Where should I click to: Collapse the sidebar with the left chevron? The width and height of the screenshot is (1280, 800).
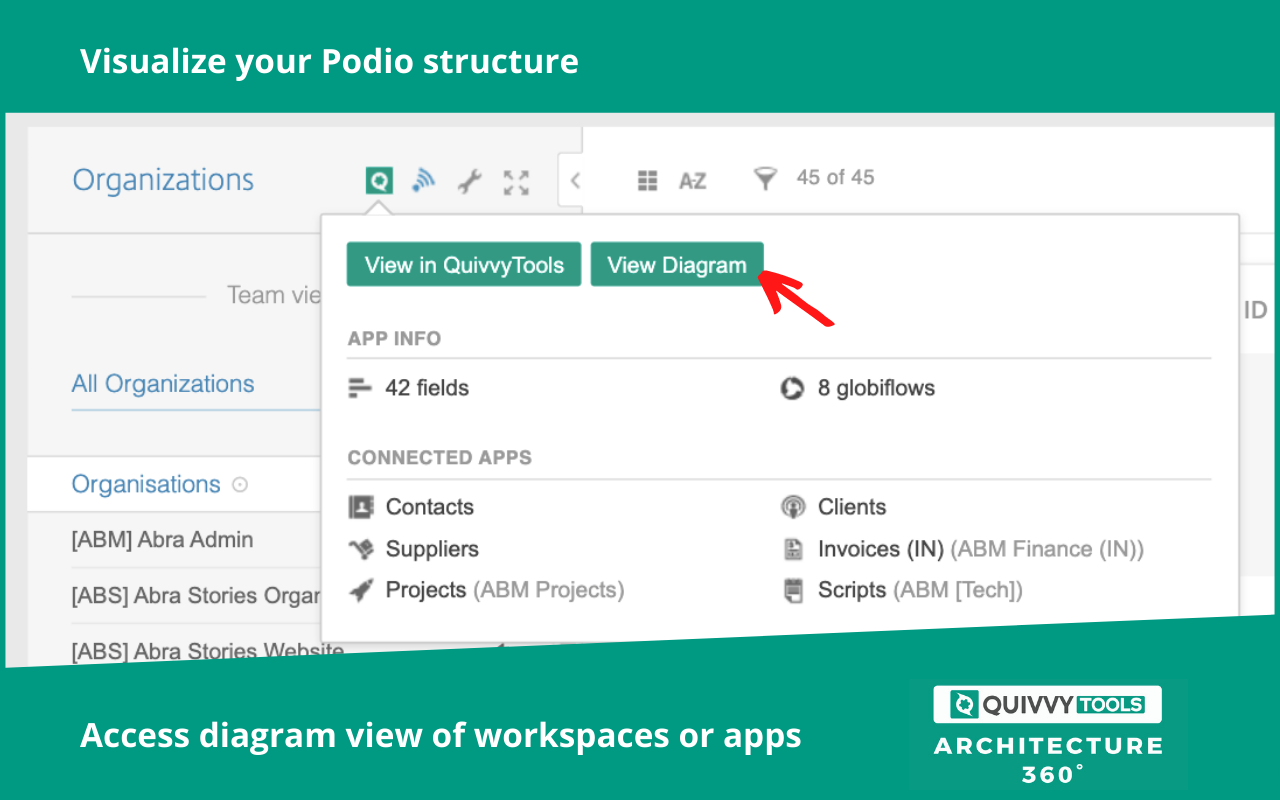click(x=575, y=180)
